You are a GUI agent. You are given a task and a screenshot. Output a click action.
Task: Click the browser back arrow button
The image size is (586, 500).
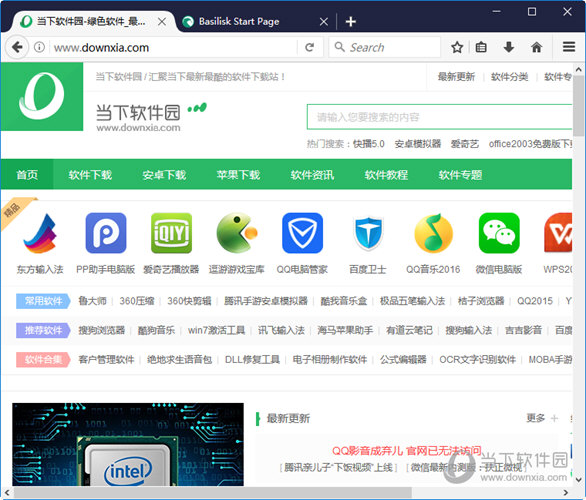pos(17,47)
